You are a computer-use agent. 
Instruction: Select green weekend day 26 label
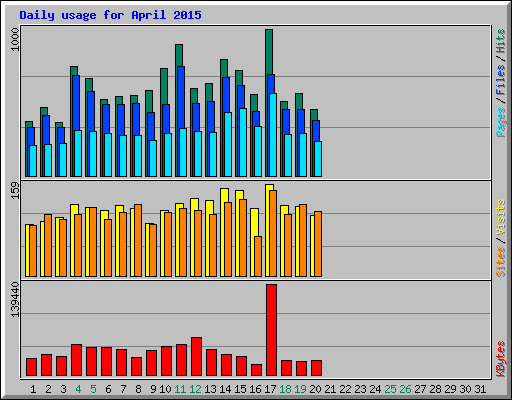coord(405,389)
